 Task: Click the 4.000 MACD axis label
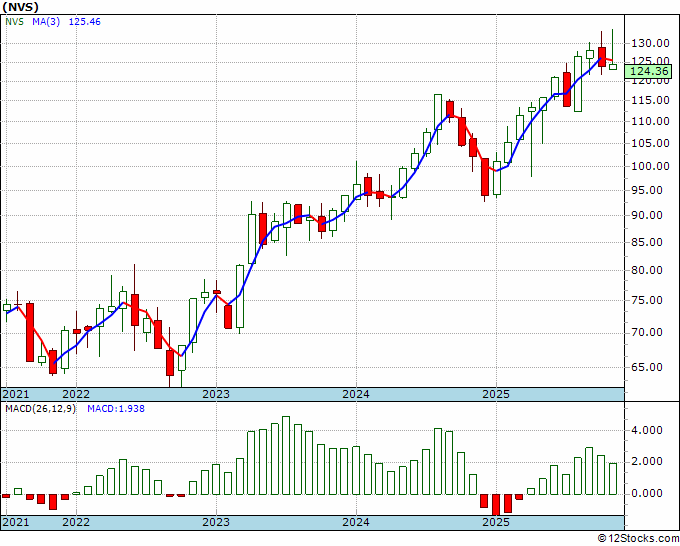point(647,430)
